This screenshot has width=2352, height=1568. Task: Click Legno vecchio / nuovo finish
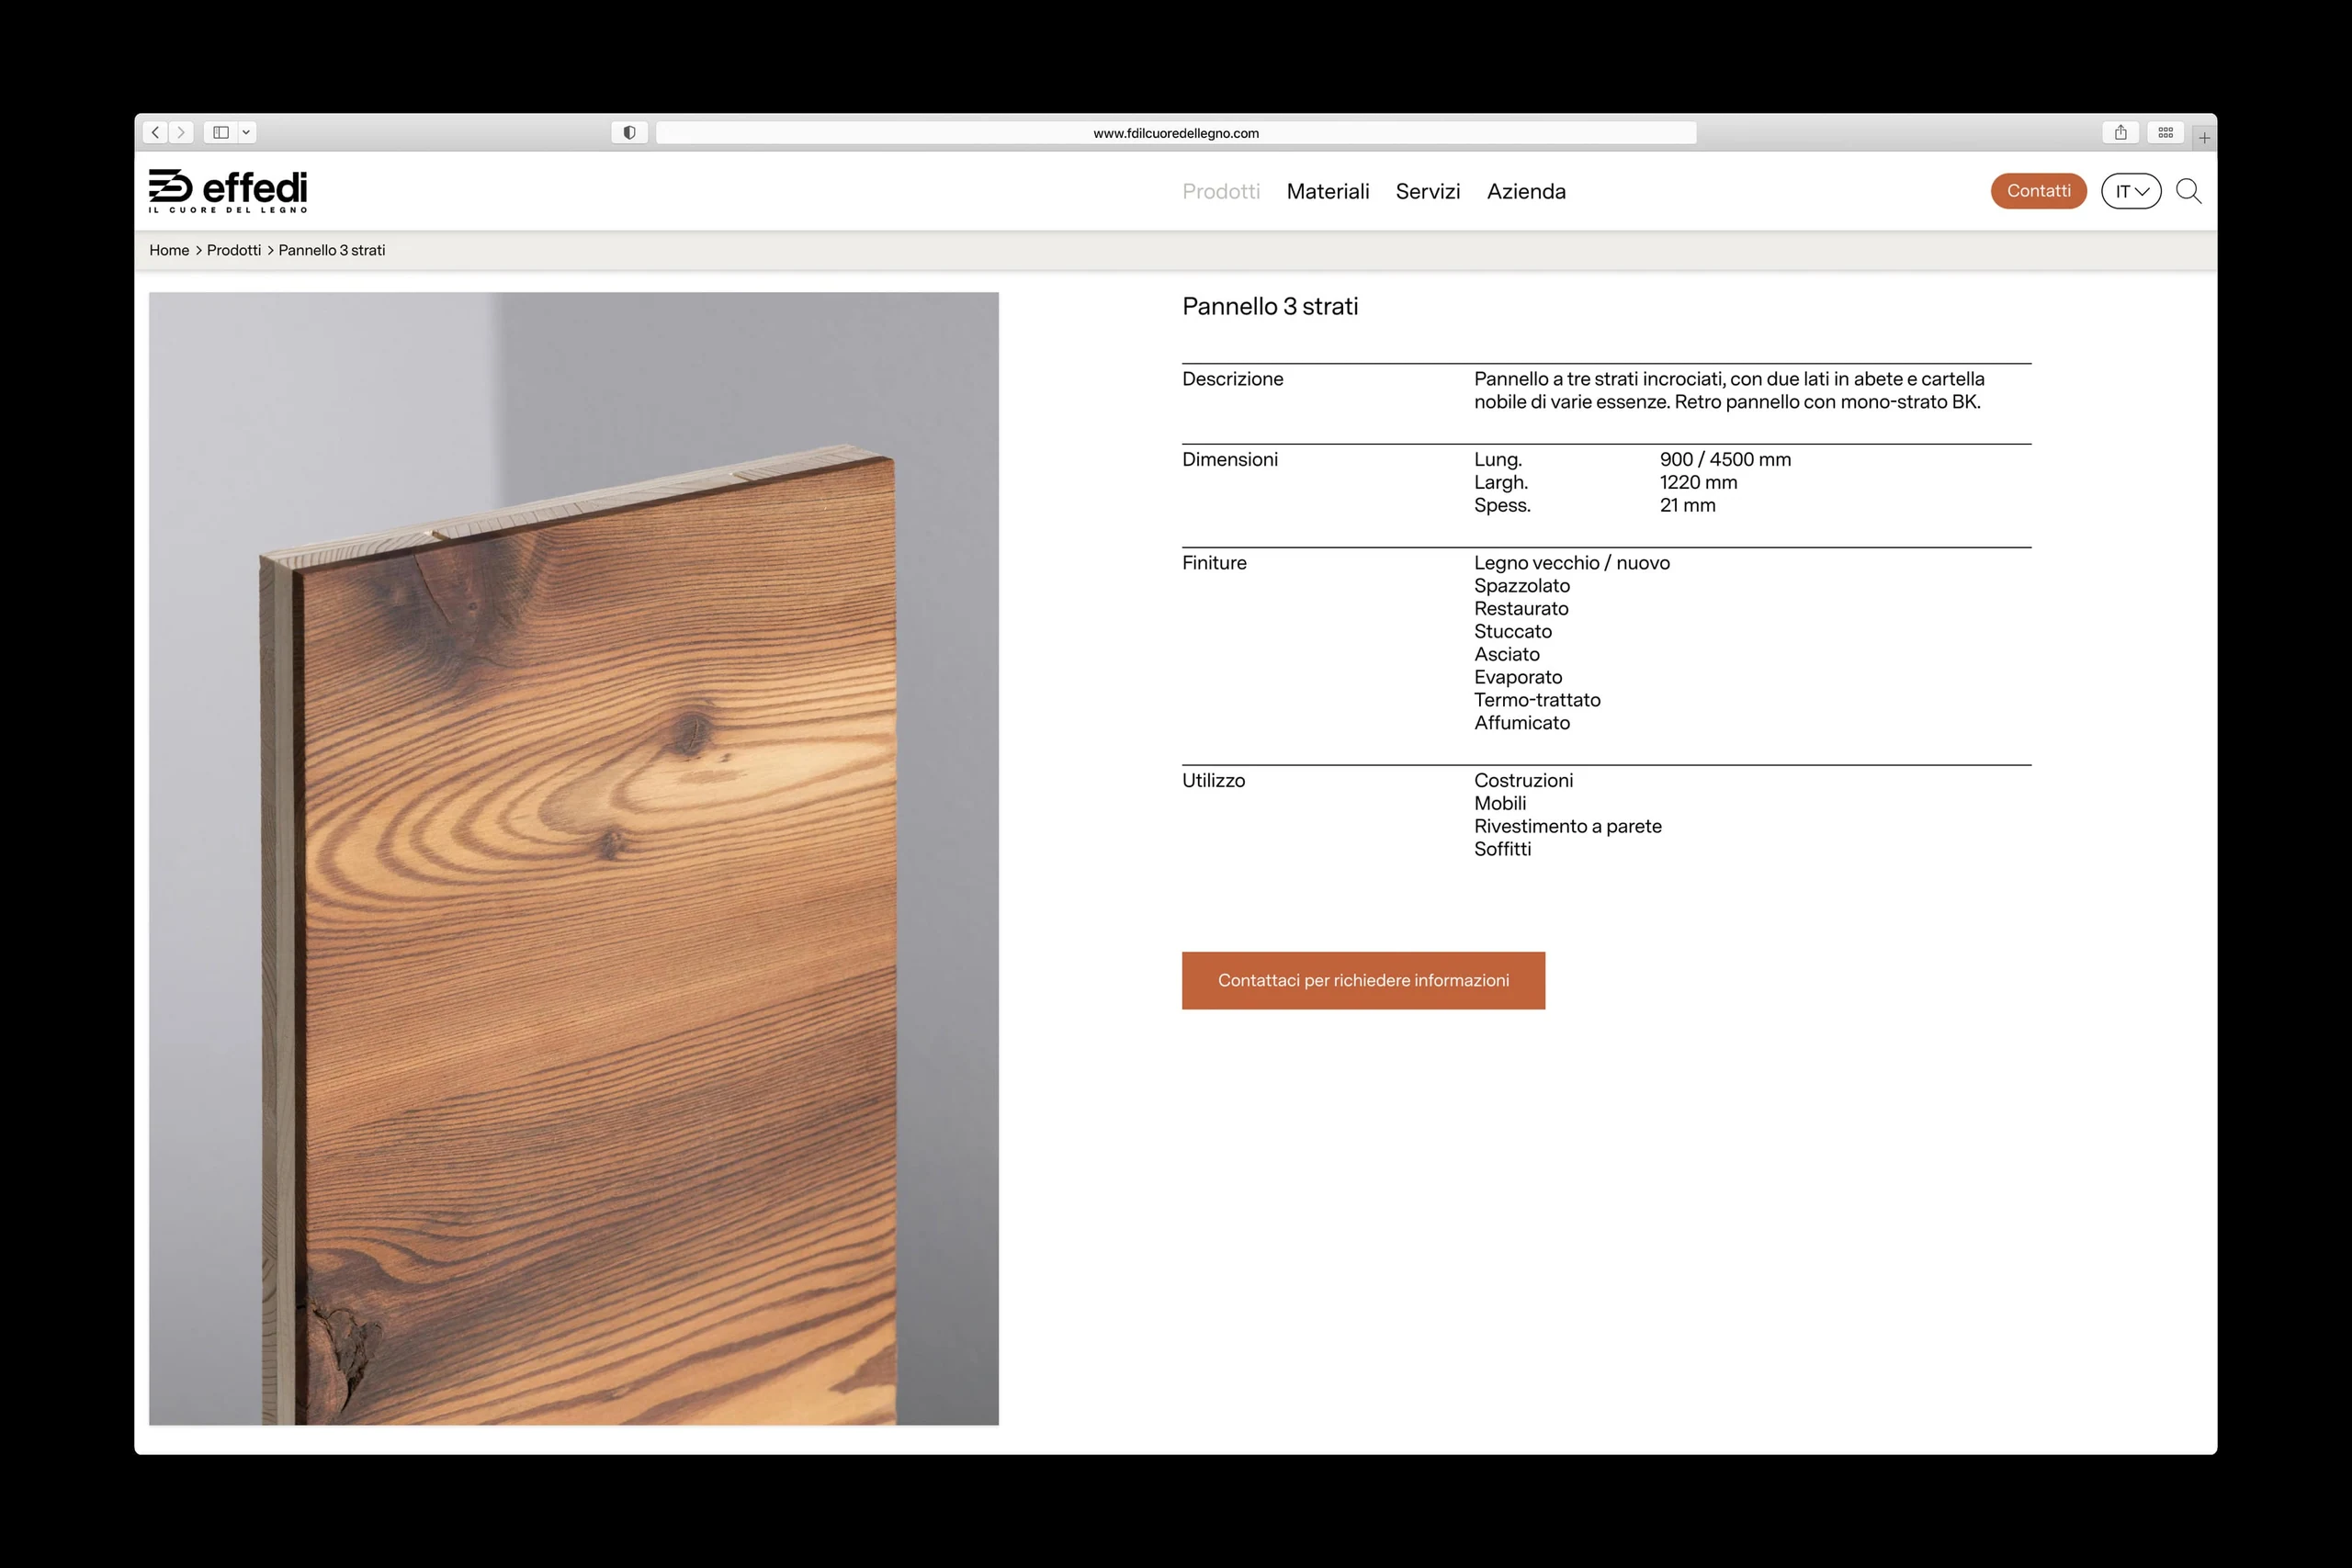tap(1572, 563)
